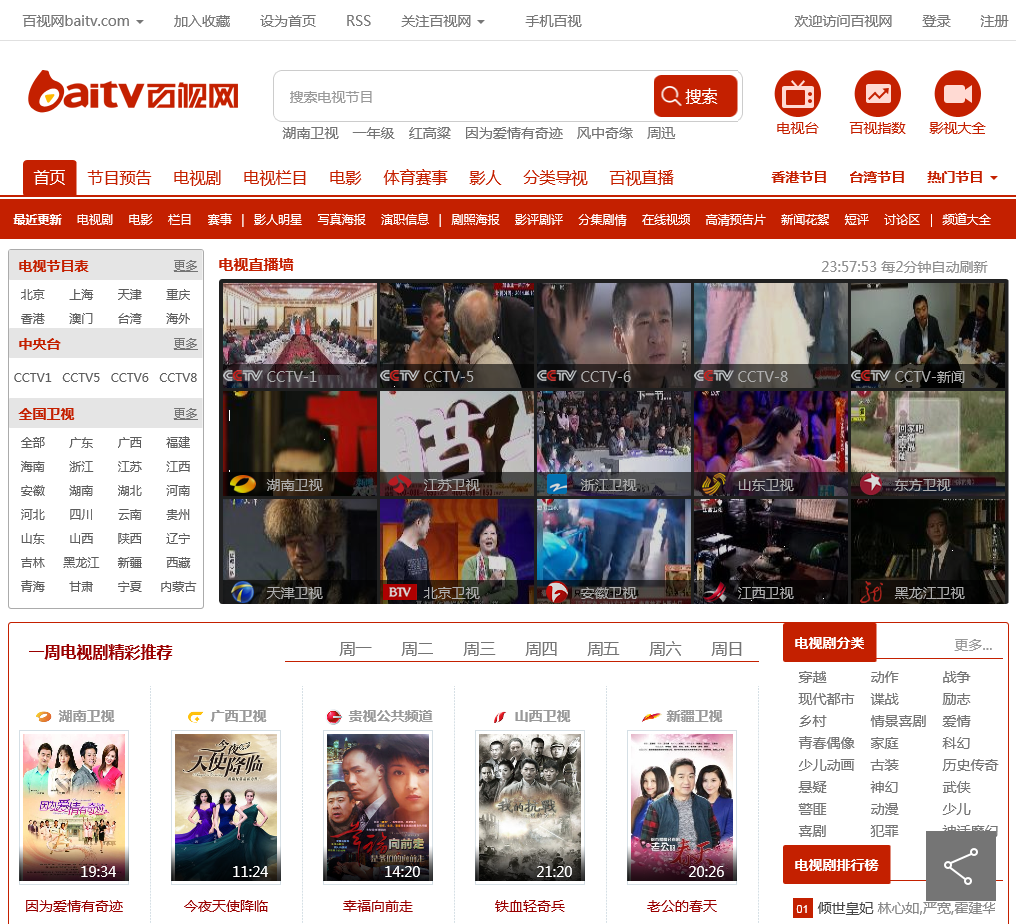Click the floating share icon

pos(961,866)
